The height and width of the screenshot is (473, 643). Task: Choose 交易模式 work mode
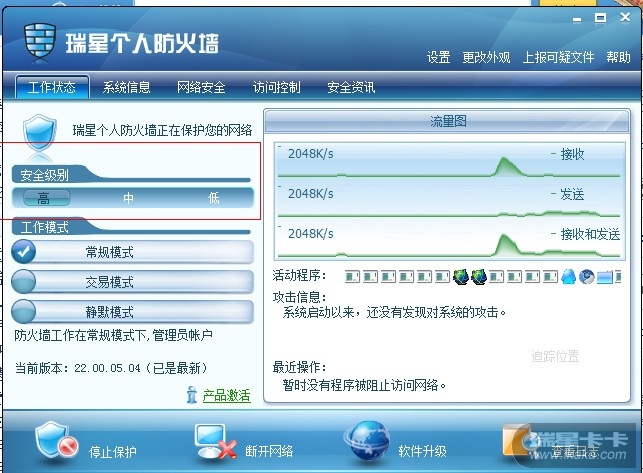pos(132,282)
